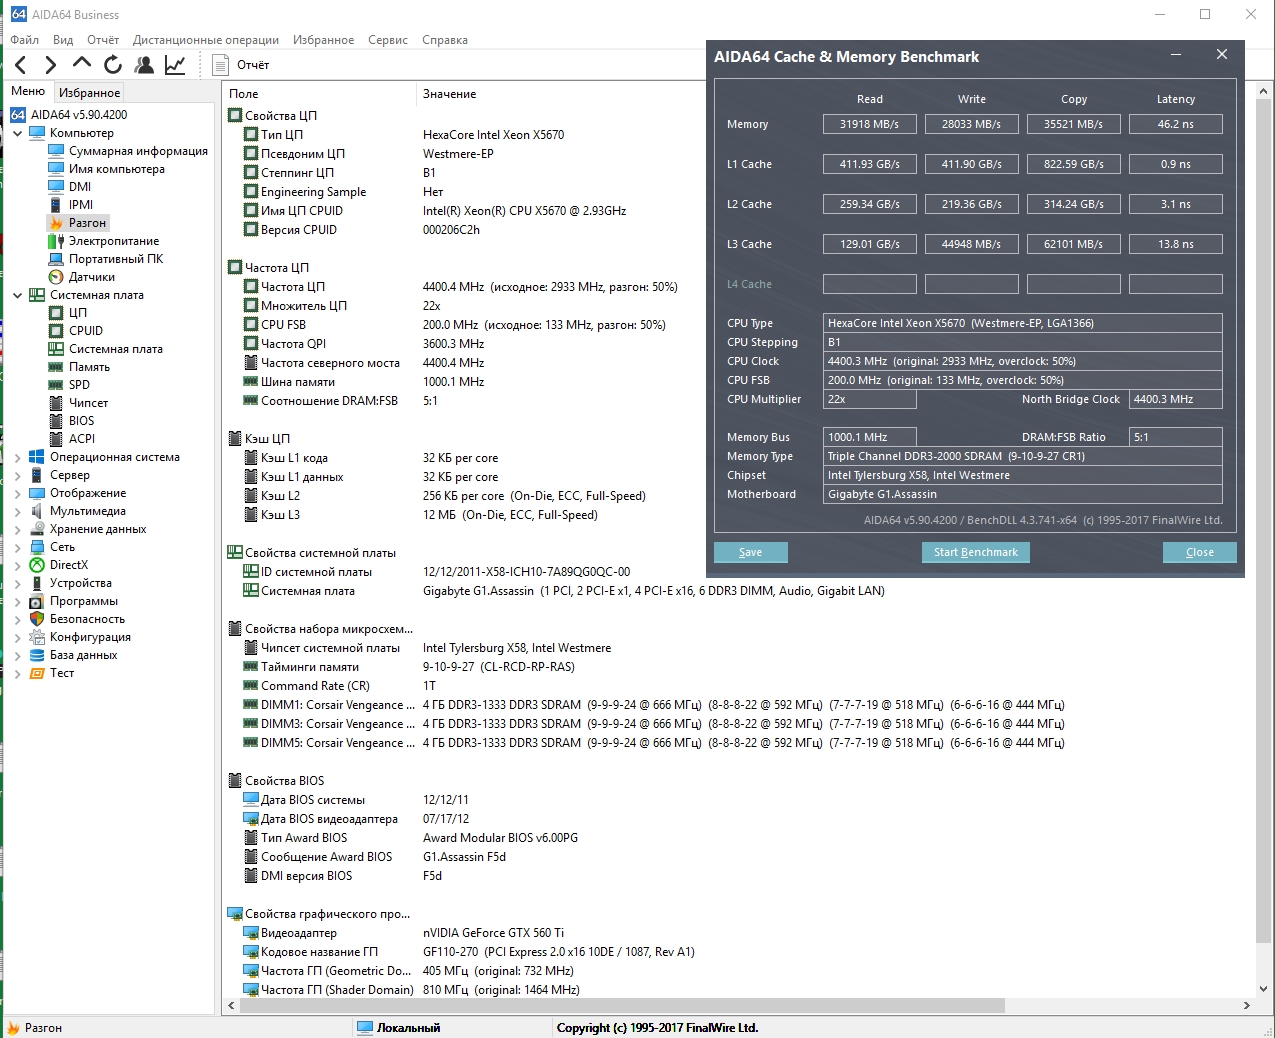The height and width of the screenshot is (1038, 1275).
Task: Go up one level with Up arrow
Action: (82, 64)
